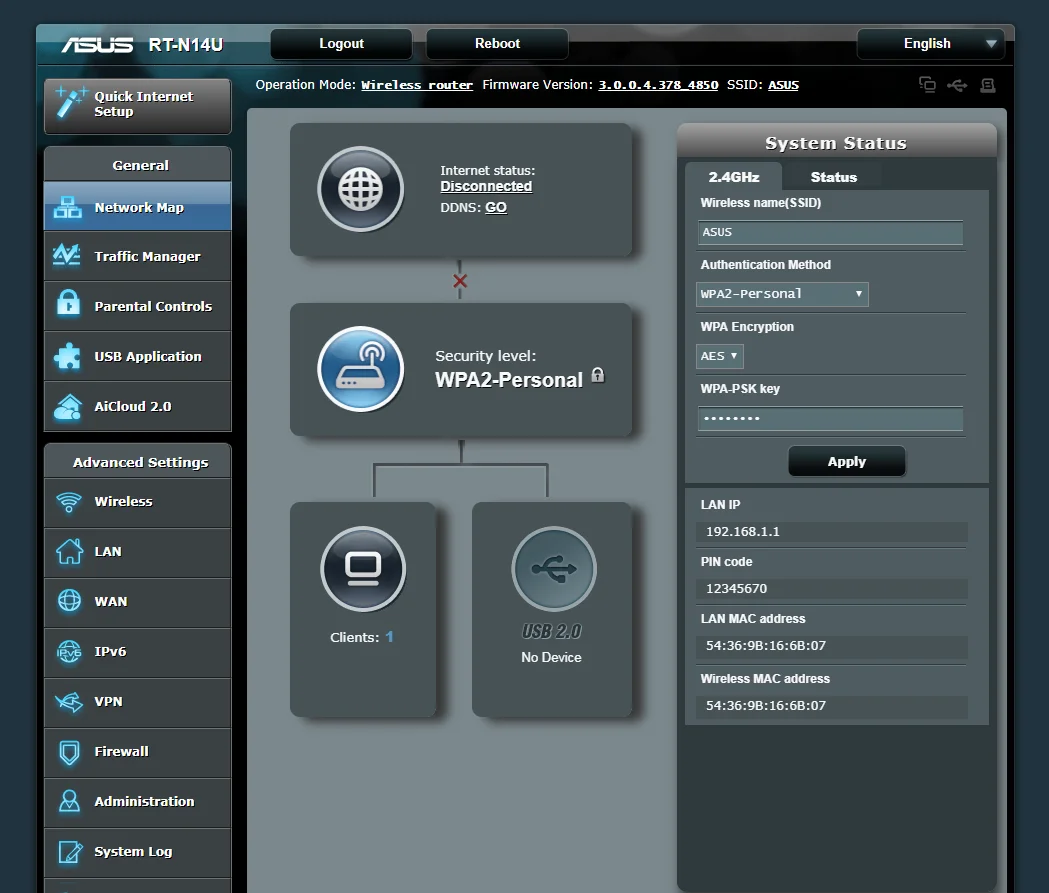Click the printer status icon in header
The image size is (1049, 893).
pos(988,85)
